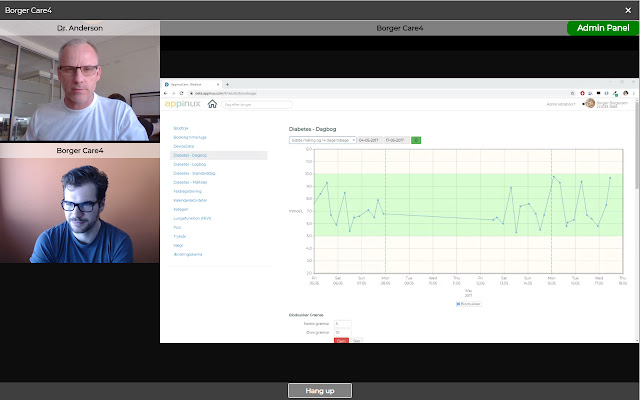Select Lungefunktion (FEV1) in sidebar
640x400 pixels.
(x=192, y=218)
